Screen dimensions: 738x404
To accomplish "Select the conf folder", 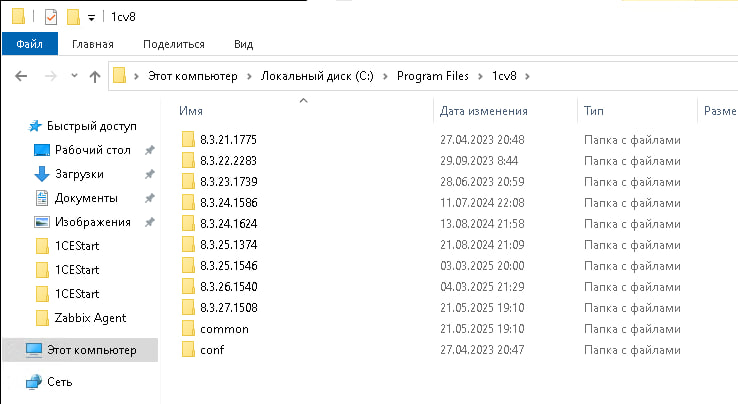I will [212, 349].
